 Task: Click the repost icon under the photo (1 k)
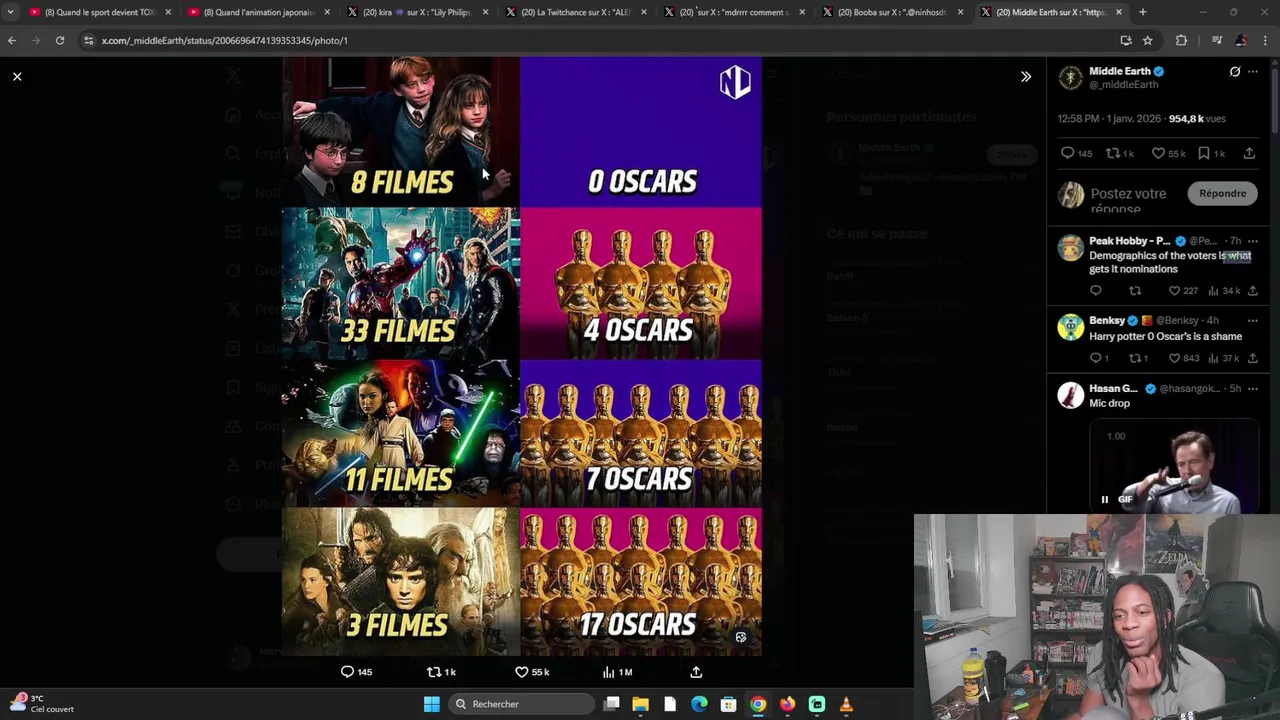click(x=433, y=672)
